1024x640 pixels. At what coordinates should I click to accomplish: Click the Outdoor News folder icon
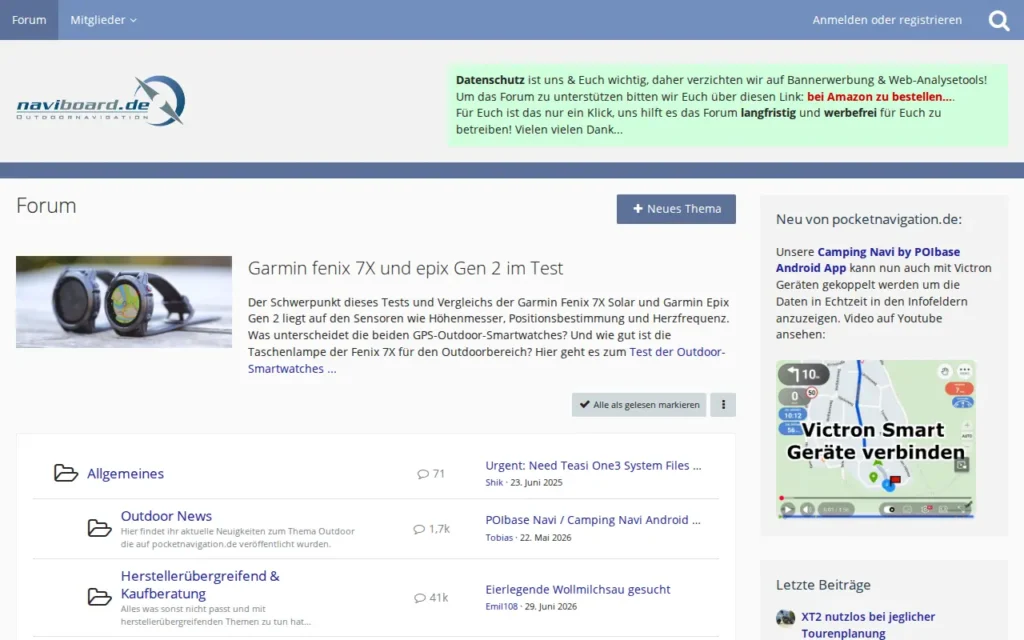pos(99,528)
